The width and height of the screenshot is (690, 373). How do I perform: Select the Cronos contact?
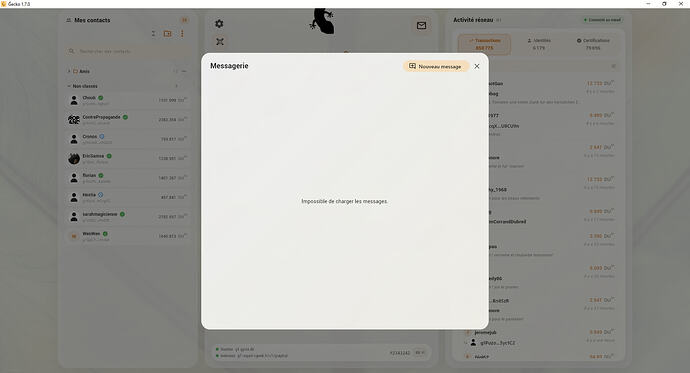pos(128,139)
